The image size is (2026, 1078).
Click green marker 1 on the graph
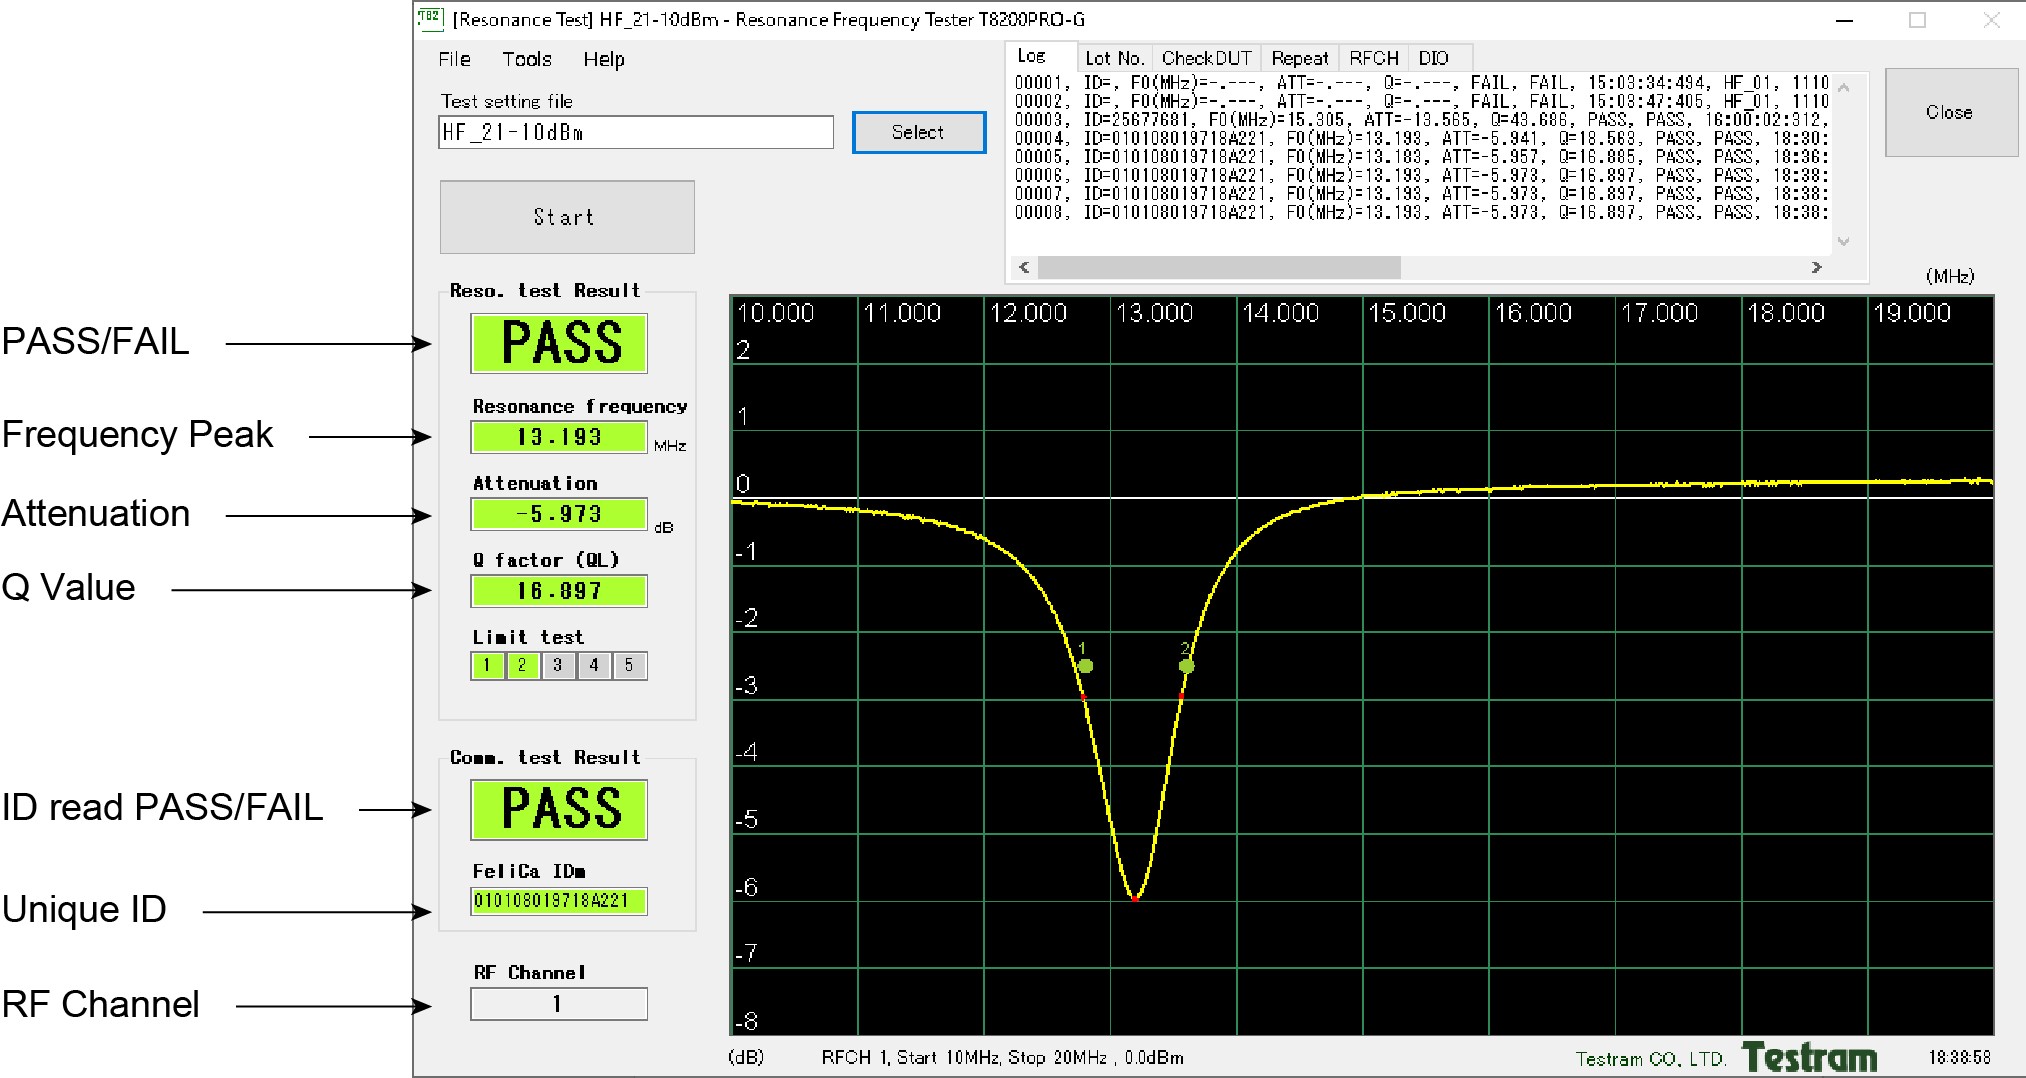click(x=1085, y=666)
